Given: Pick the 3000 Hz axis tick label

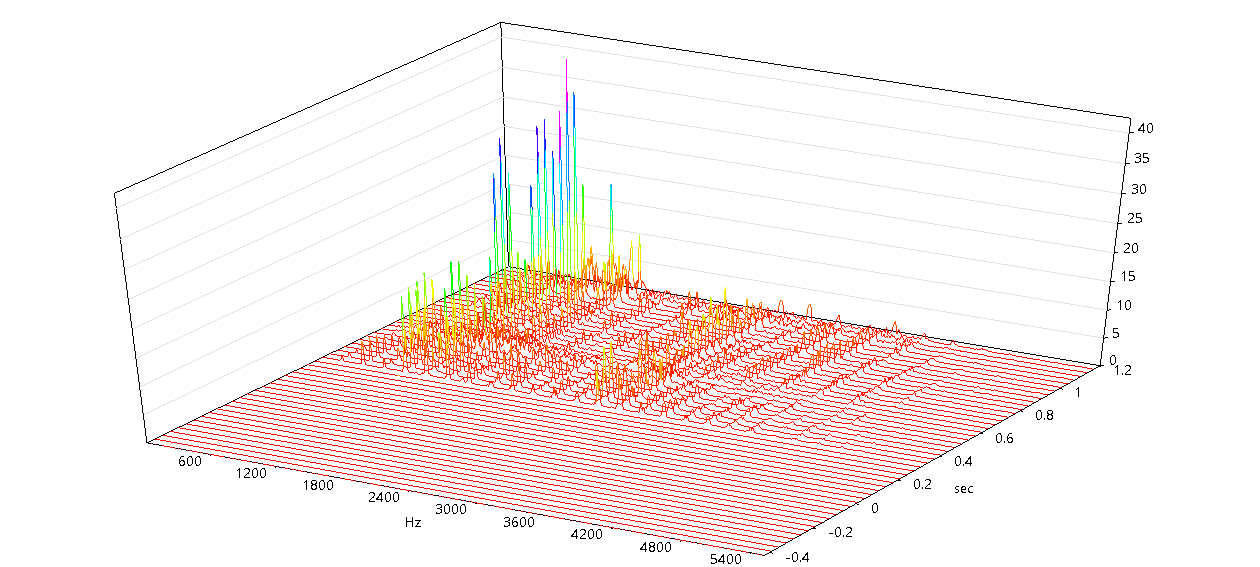Looking at the screenshot, I should 451,510.
